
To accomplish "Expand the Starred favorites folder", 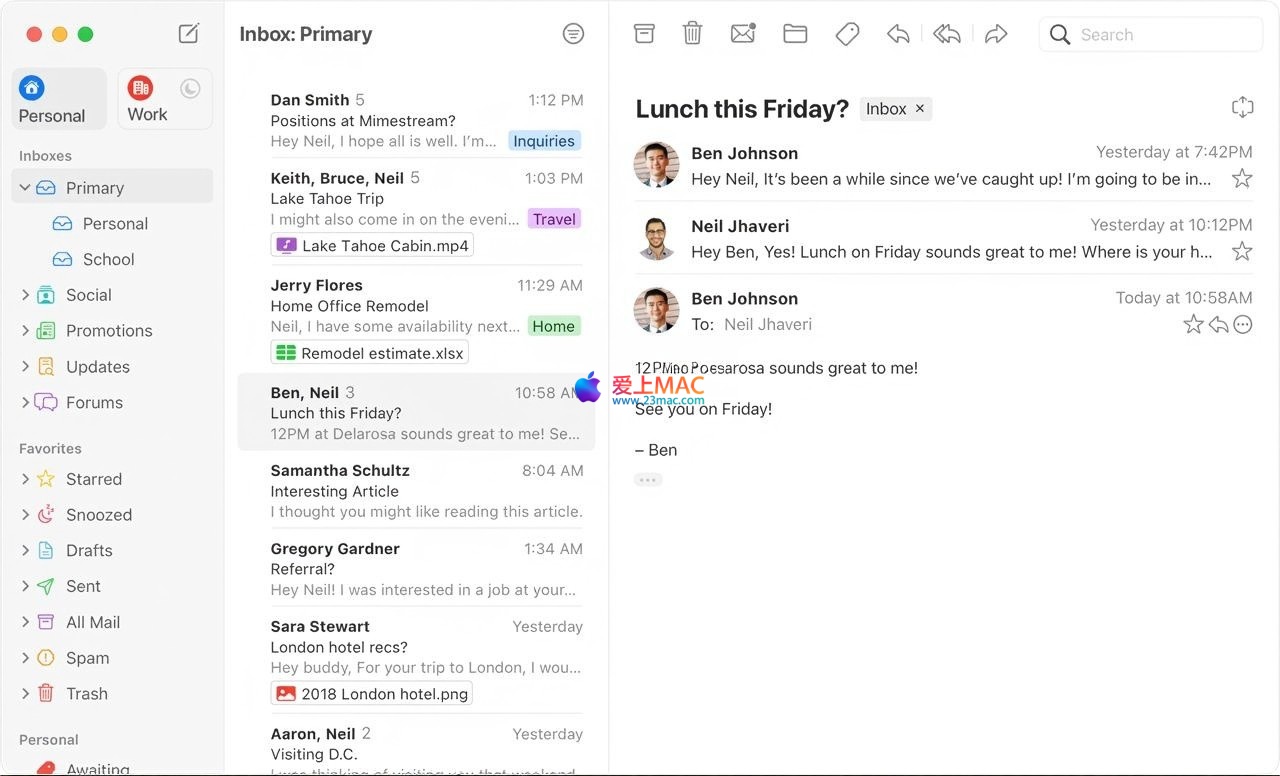I will point(25,479).
